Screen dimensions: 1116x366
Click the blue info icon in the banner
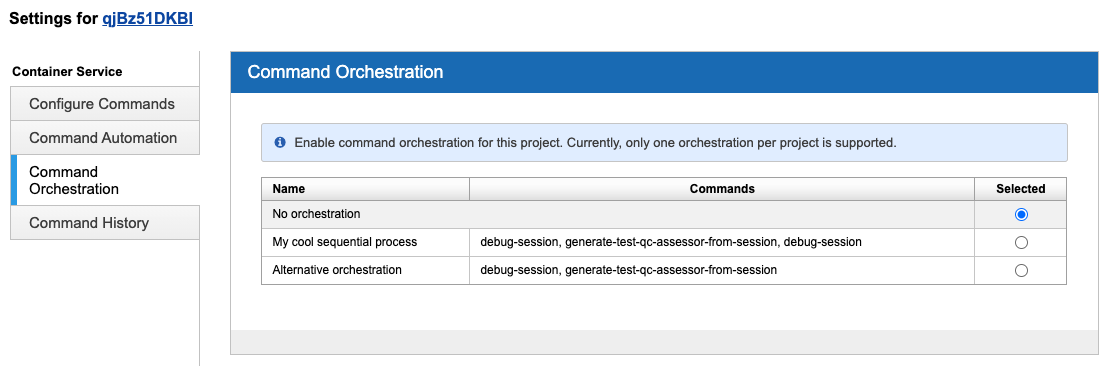pyautogui.click(x=280, y=142)
